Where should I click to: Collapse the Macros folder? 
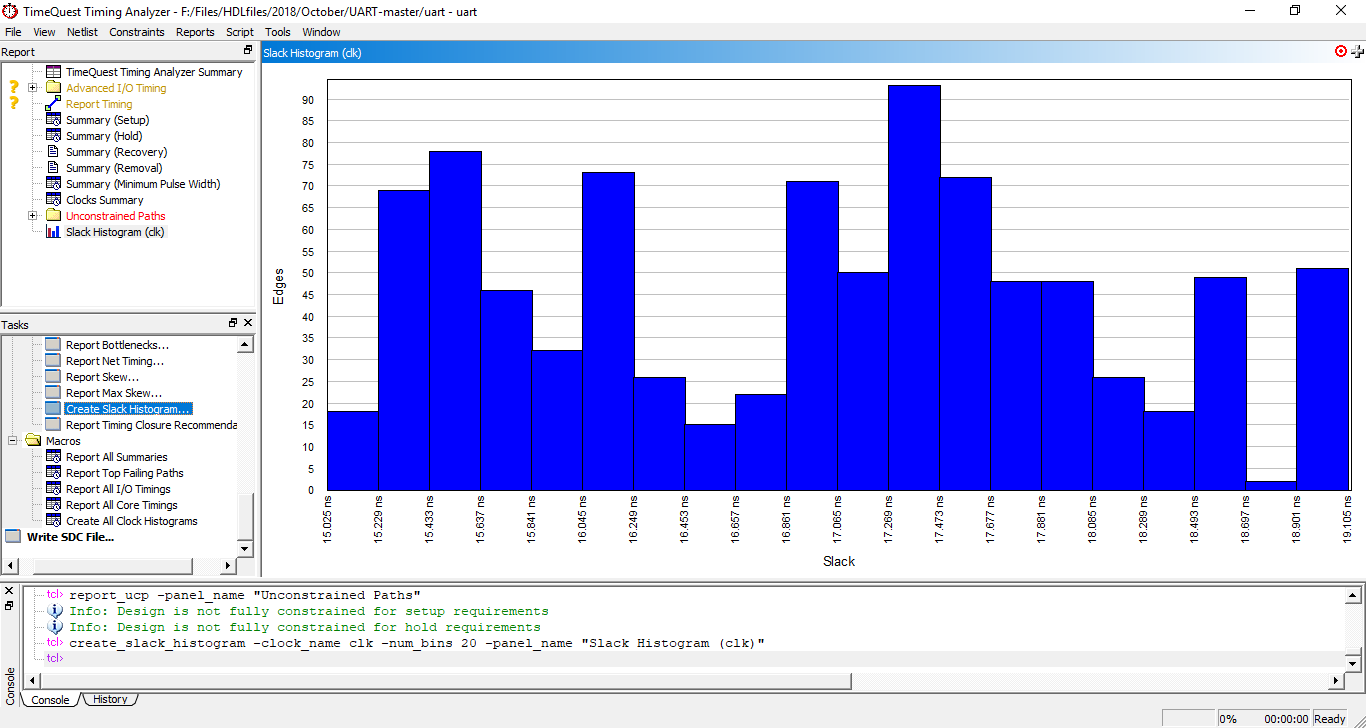(13, 441)
